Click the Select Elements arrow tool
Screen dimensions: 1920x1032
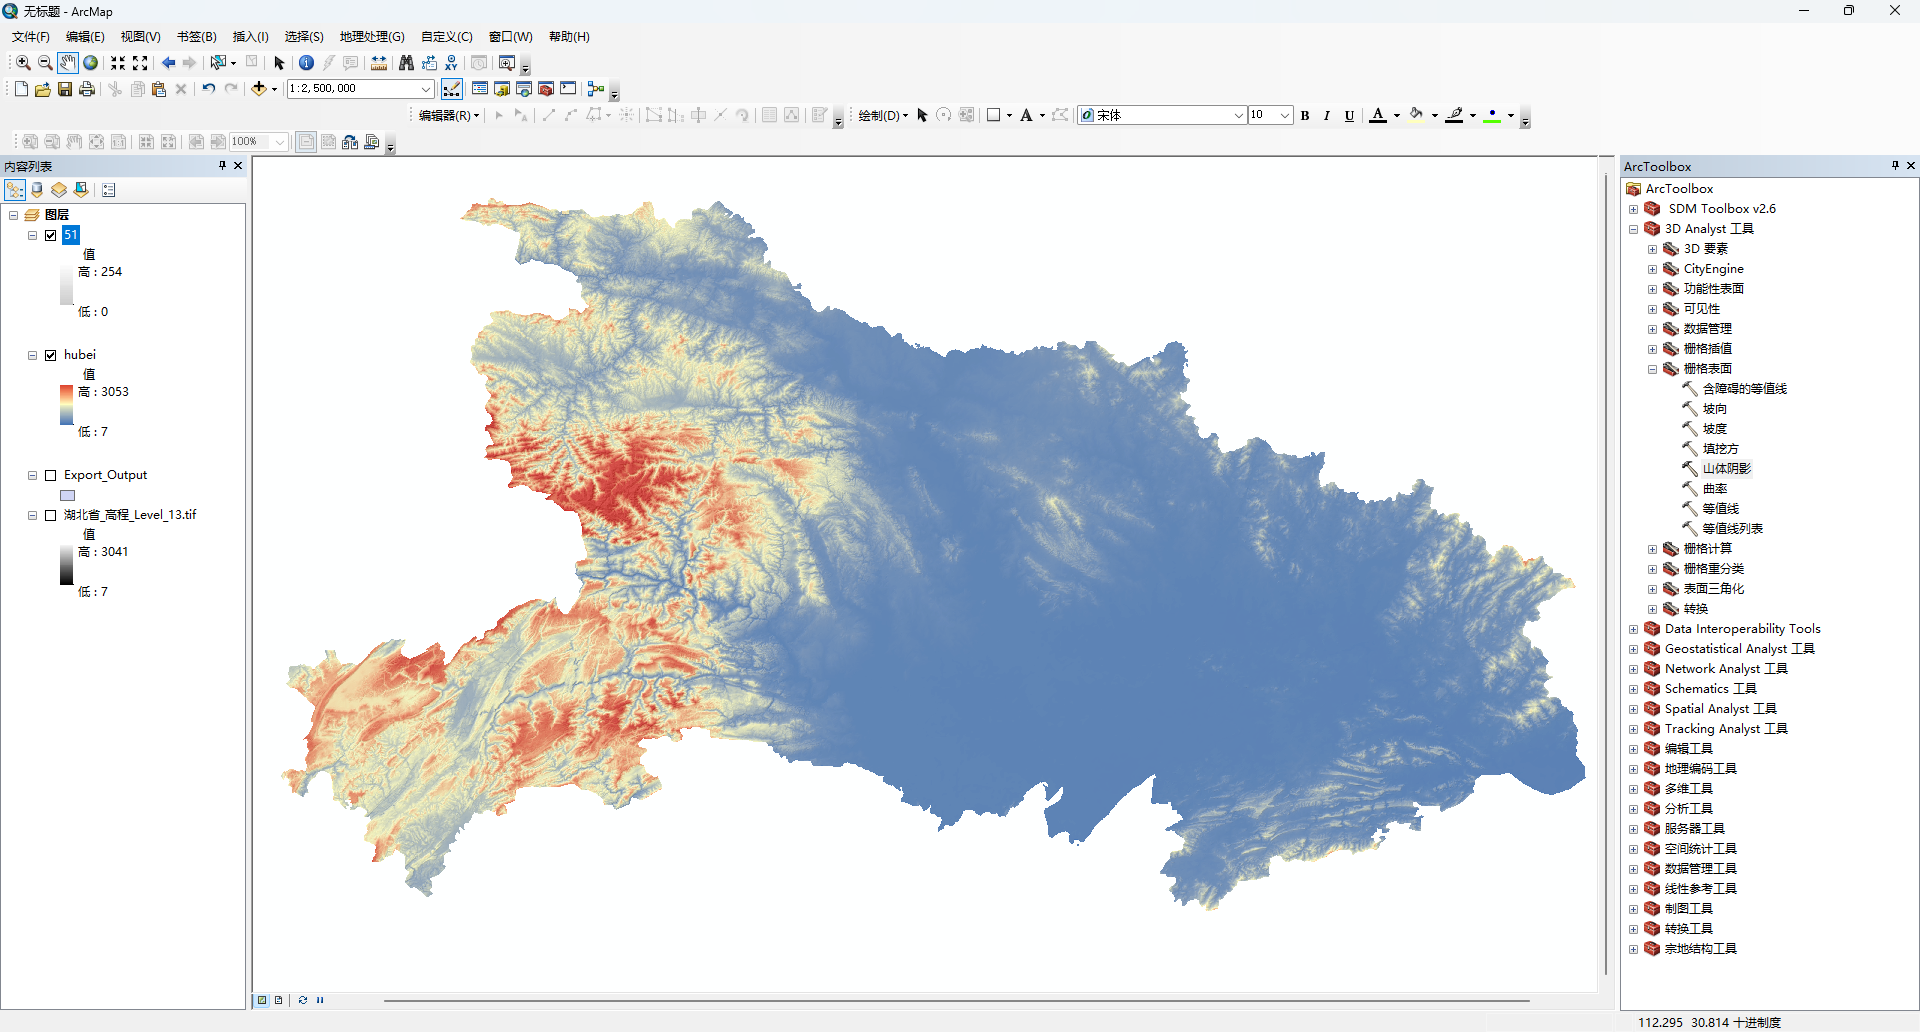279,63
